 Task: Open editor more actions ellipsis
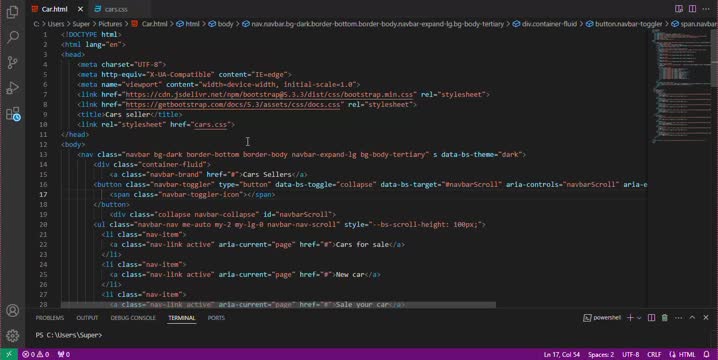(706, 9)
